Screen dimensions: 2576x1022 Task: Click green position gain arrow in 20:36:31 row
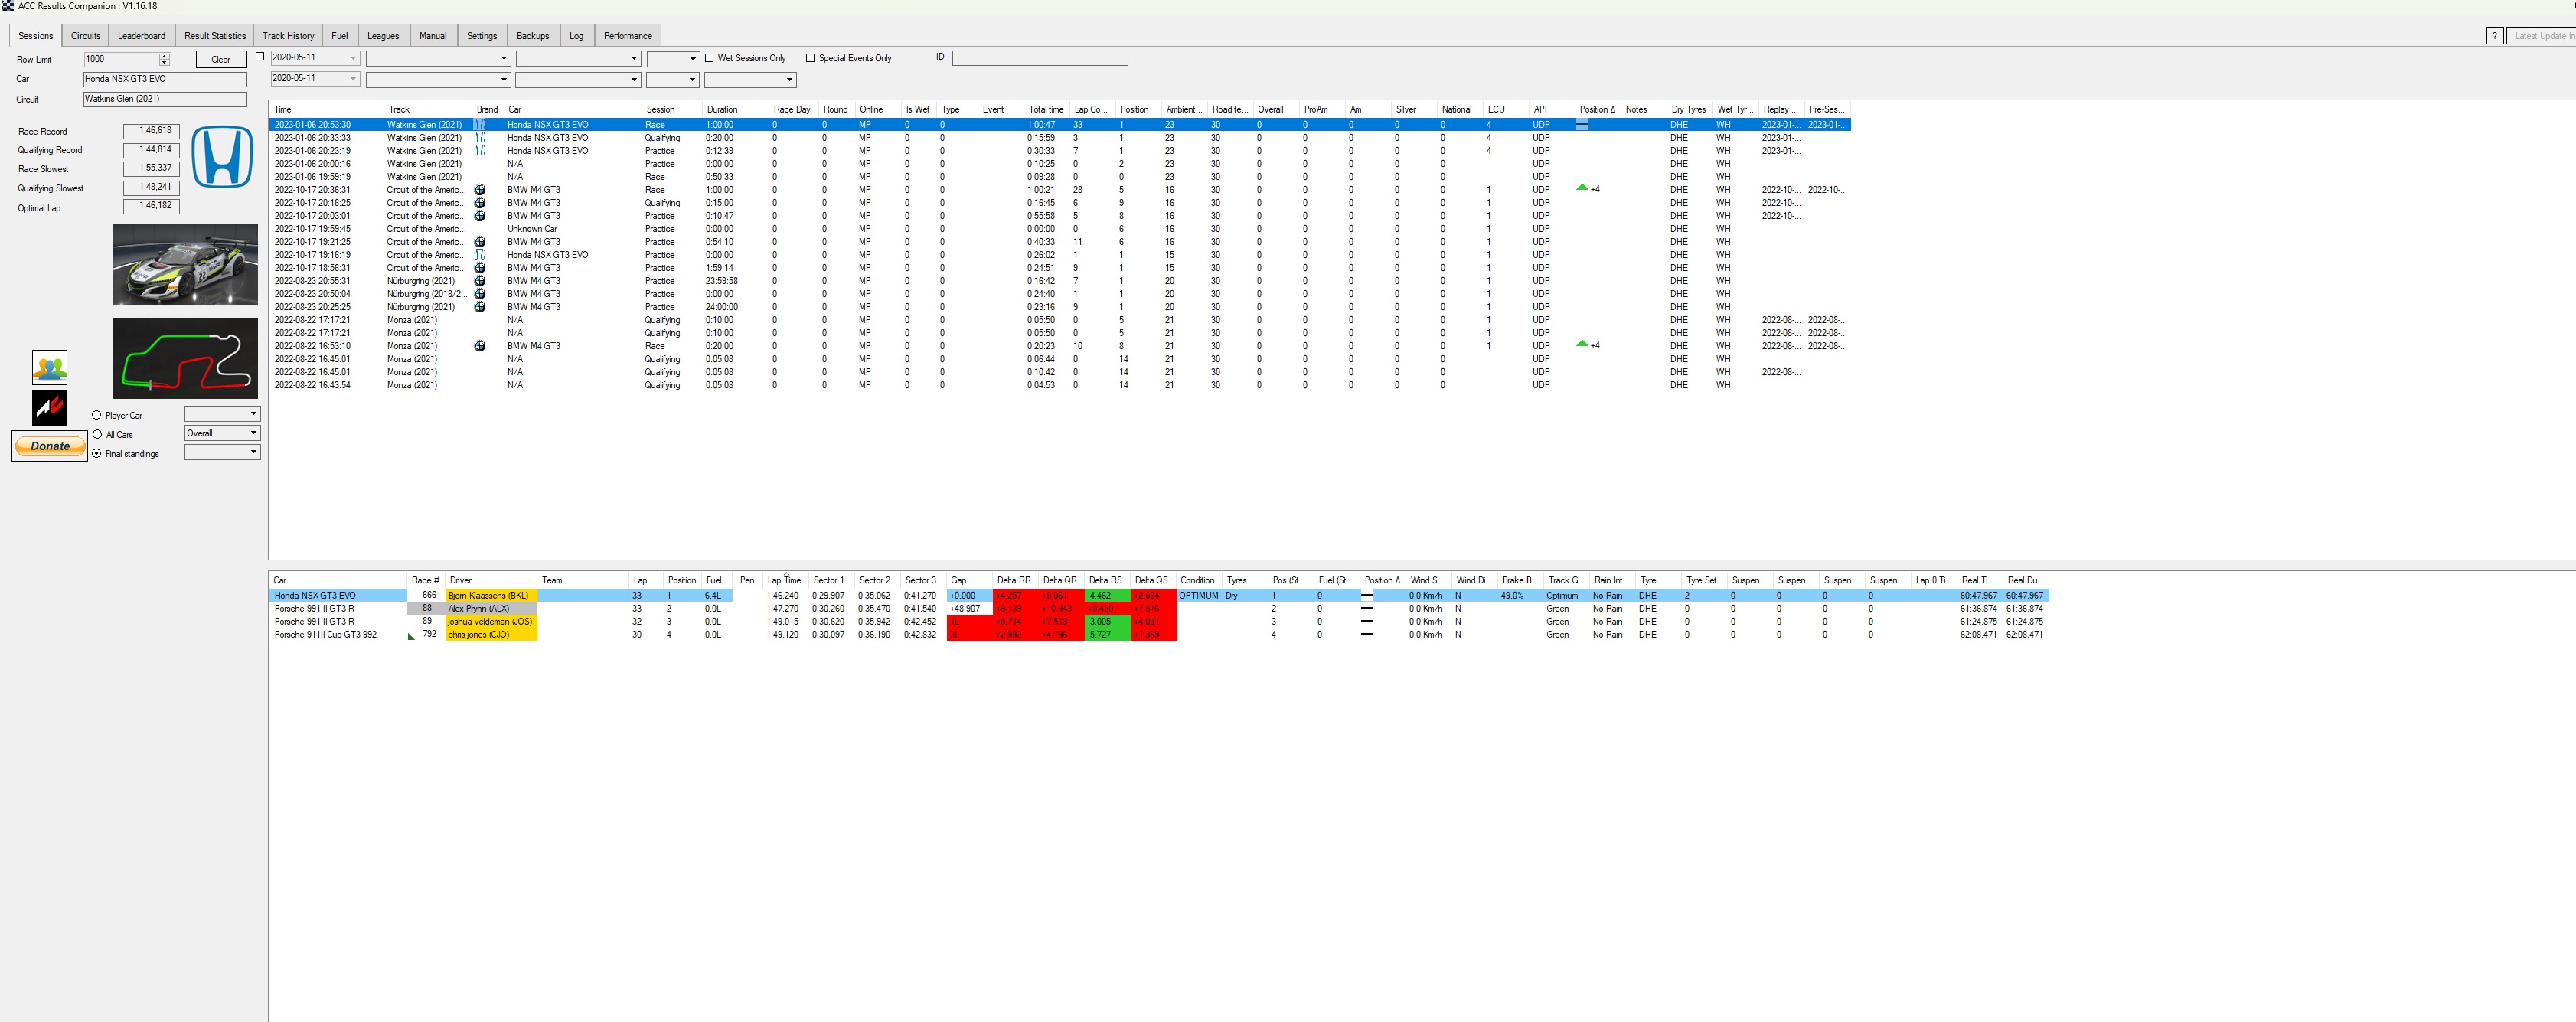click(x=1582, y=188)
